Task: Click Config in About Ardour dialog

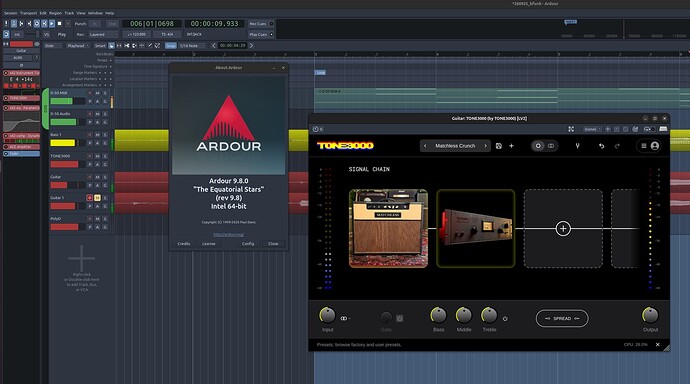Action: point(248,244)
